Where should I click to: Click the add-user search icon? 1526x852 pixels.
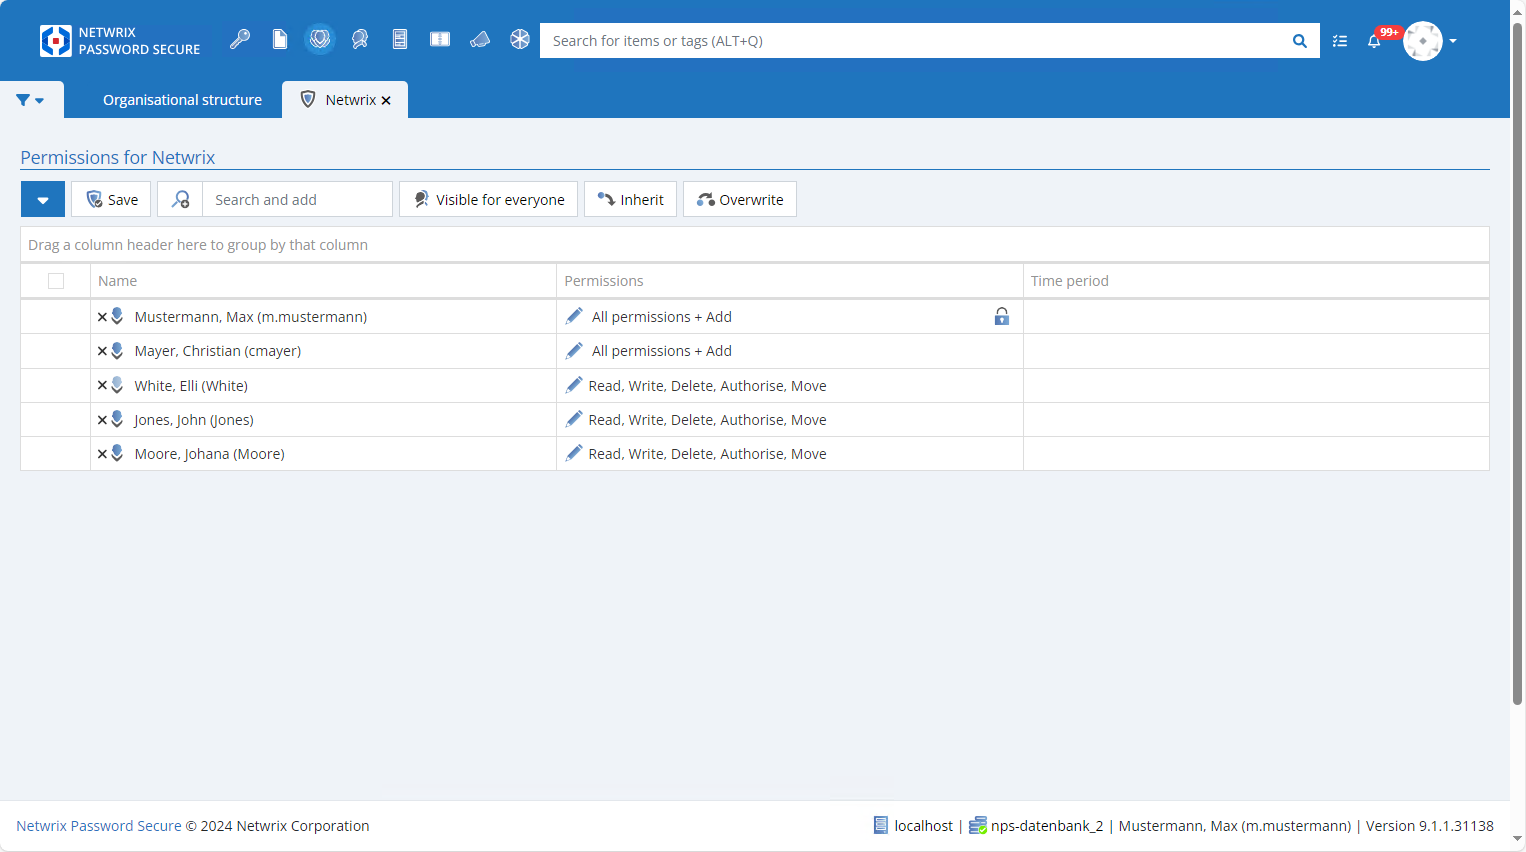pos(180,199)
